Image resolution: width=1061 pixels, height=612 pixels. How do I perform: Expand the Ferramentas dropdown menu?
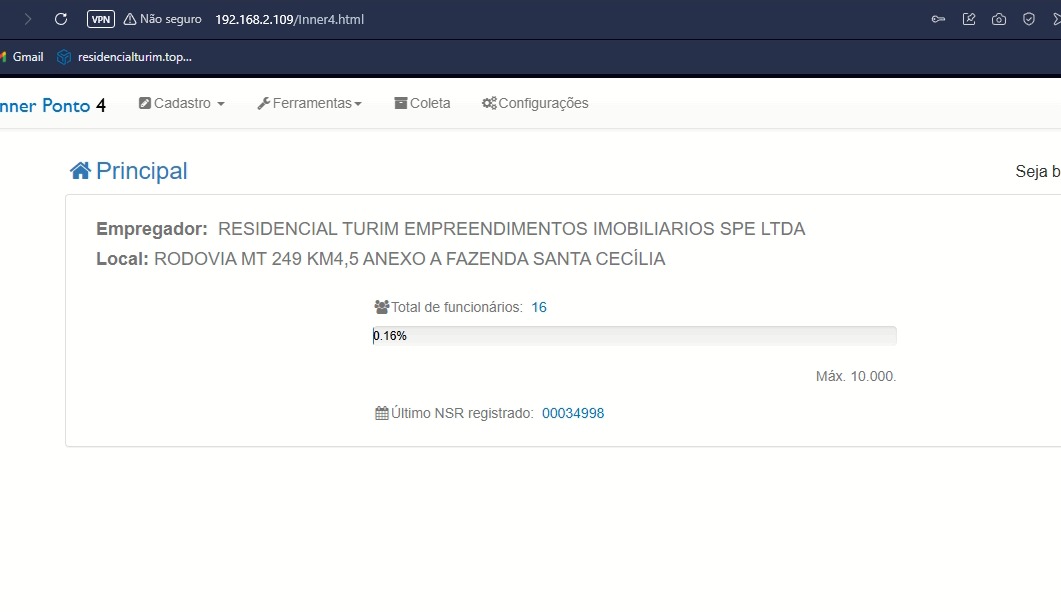[309, 103]
